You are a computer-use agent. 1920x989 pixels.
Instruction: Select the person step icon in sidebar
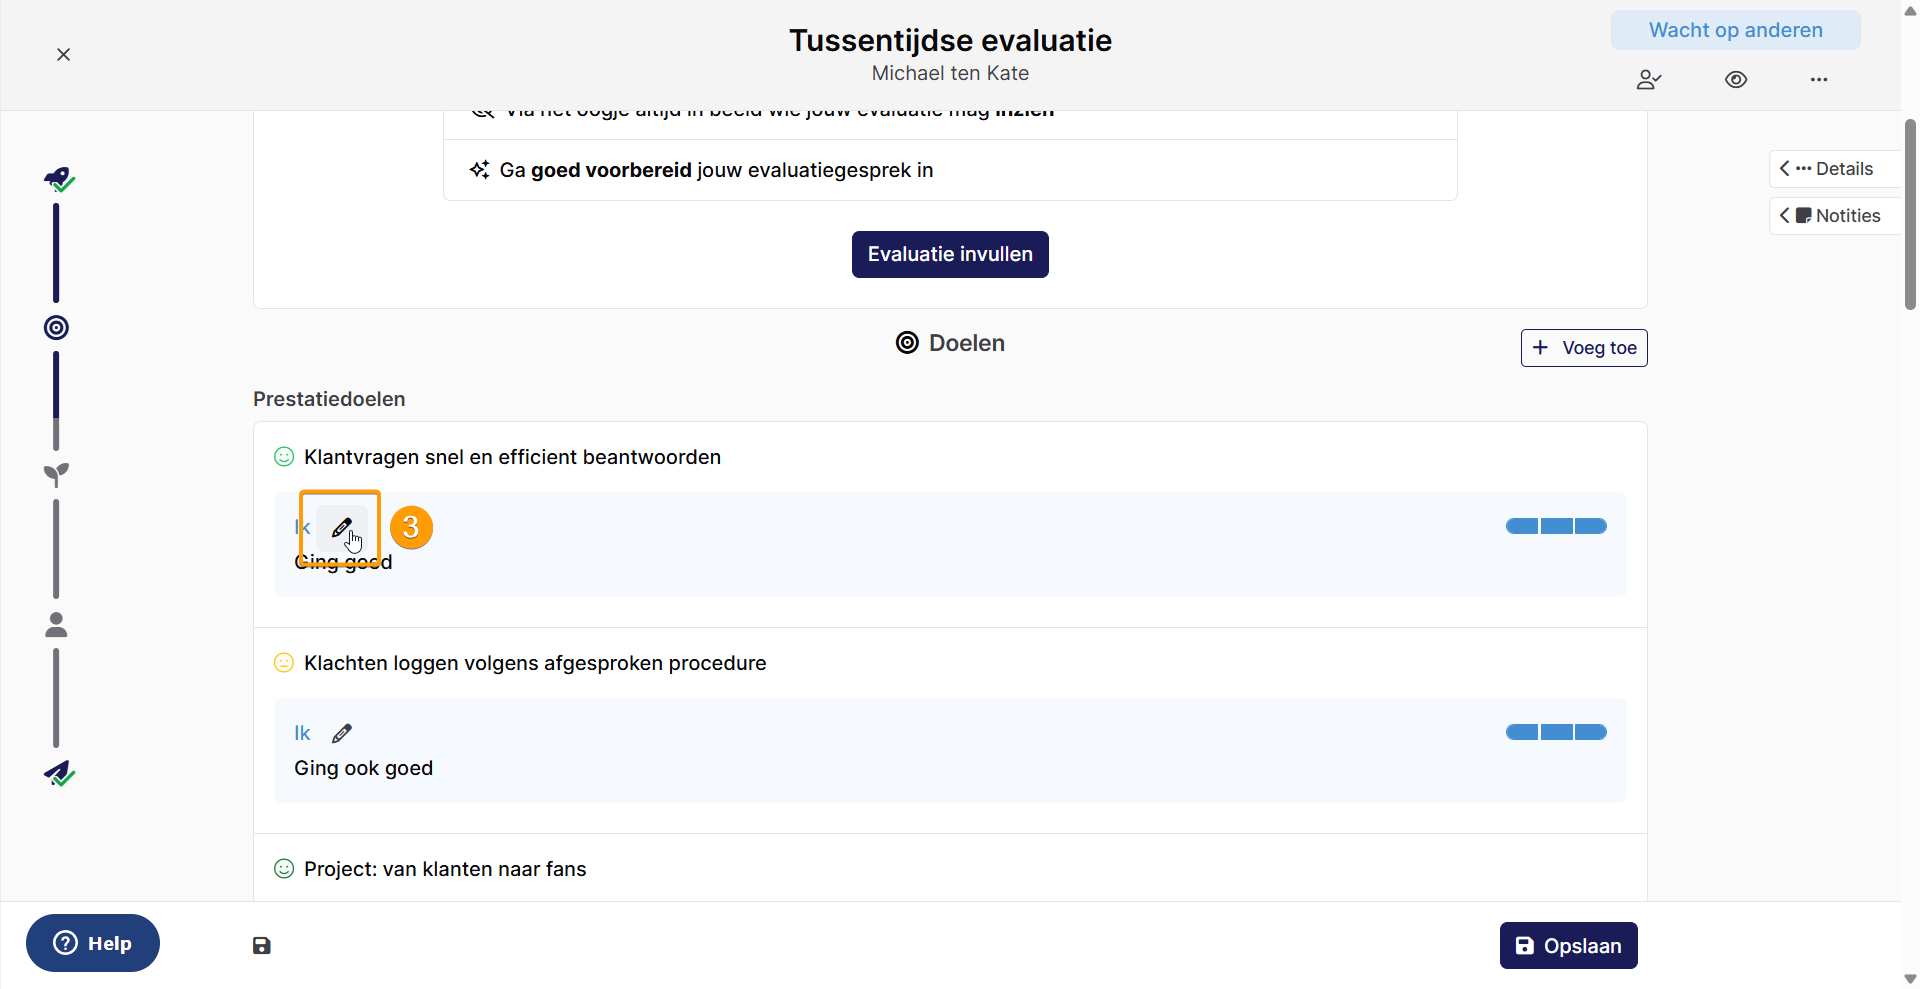57,625
